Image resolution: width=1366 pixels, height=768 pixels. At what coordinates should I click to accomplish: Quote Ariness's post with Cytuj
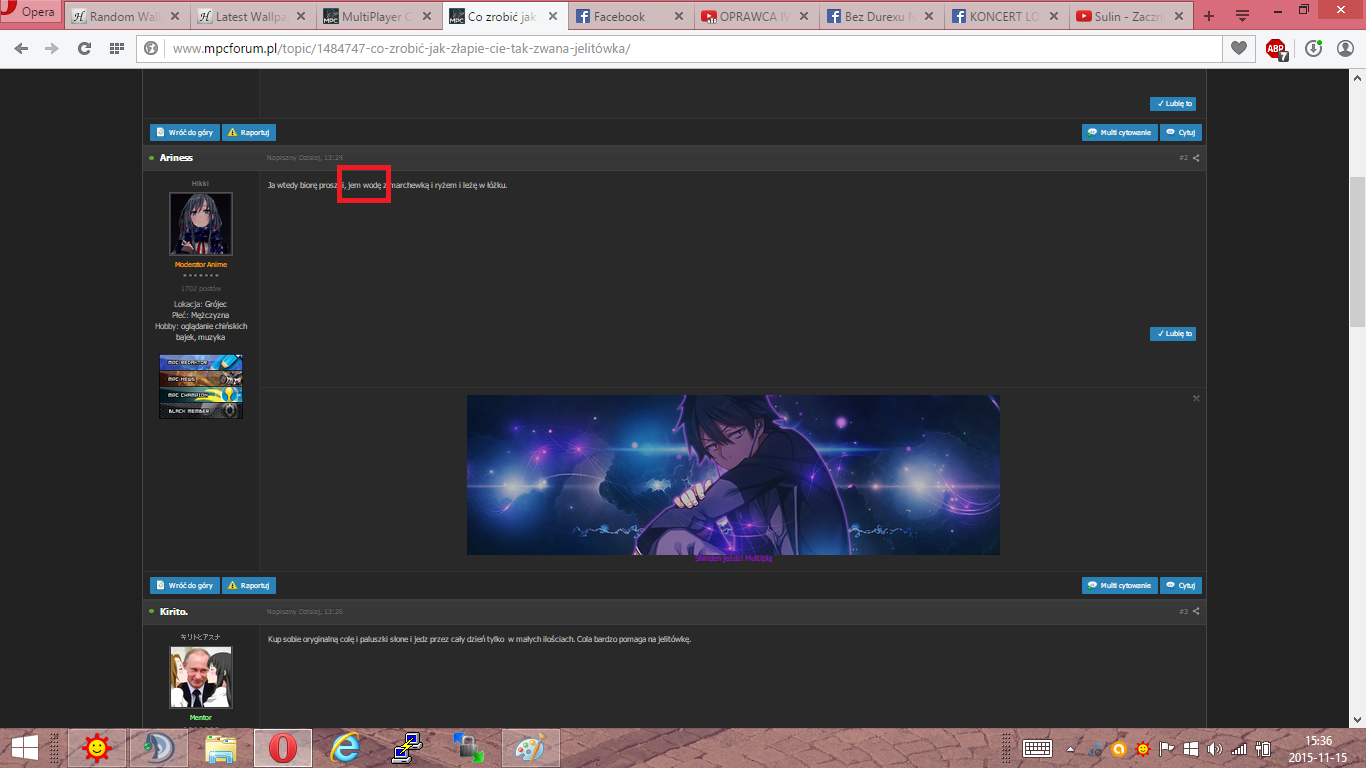1181,586
